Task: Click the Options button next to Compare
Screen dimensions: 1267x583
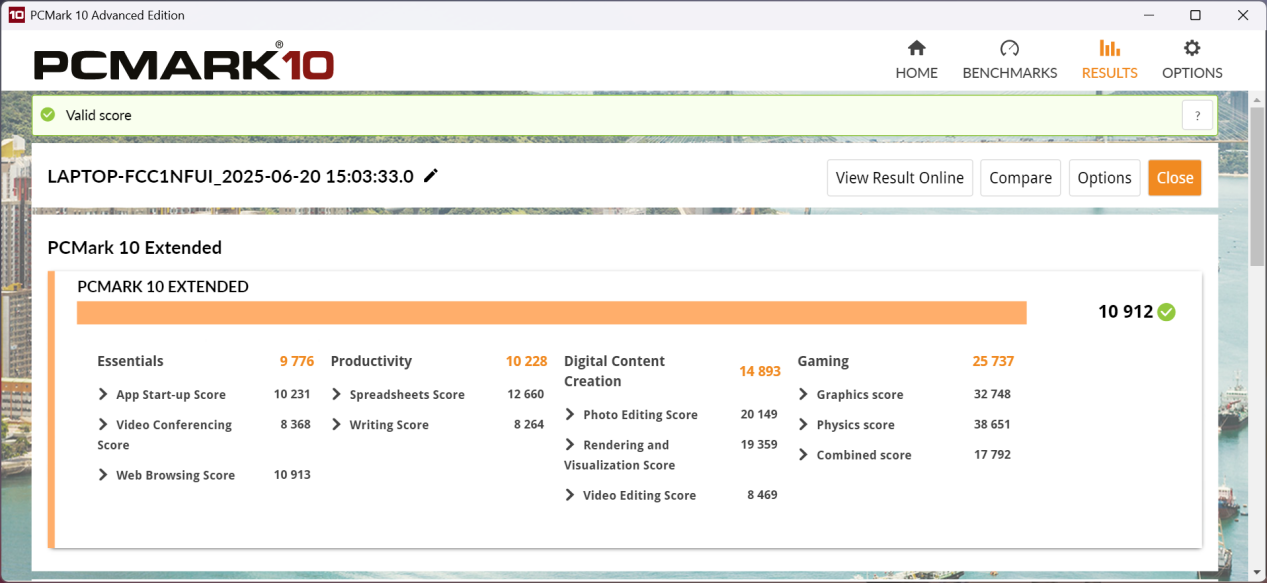Action: click(1104, 178)
